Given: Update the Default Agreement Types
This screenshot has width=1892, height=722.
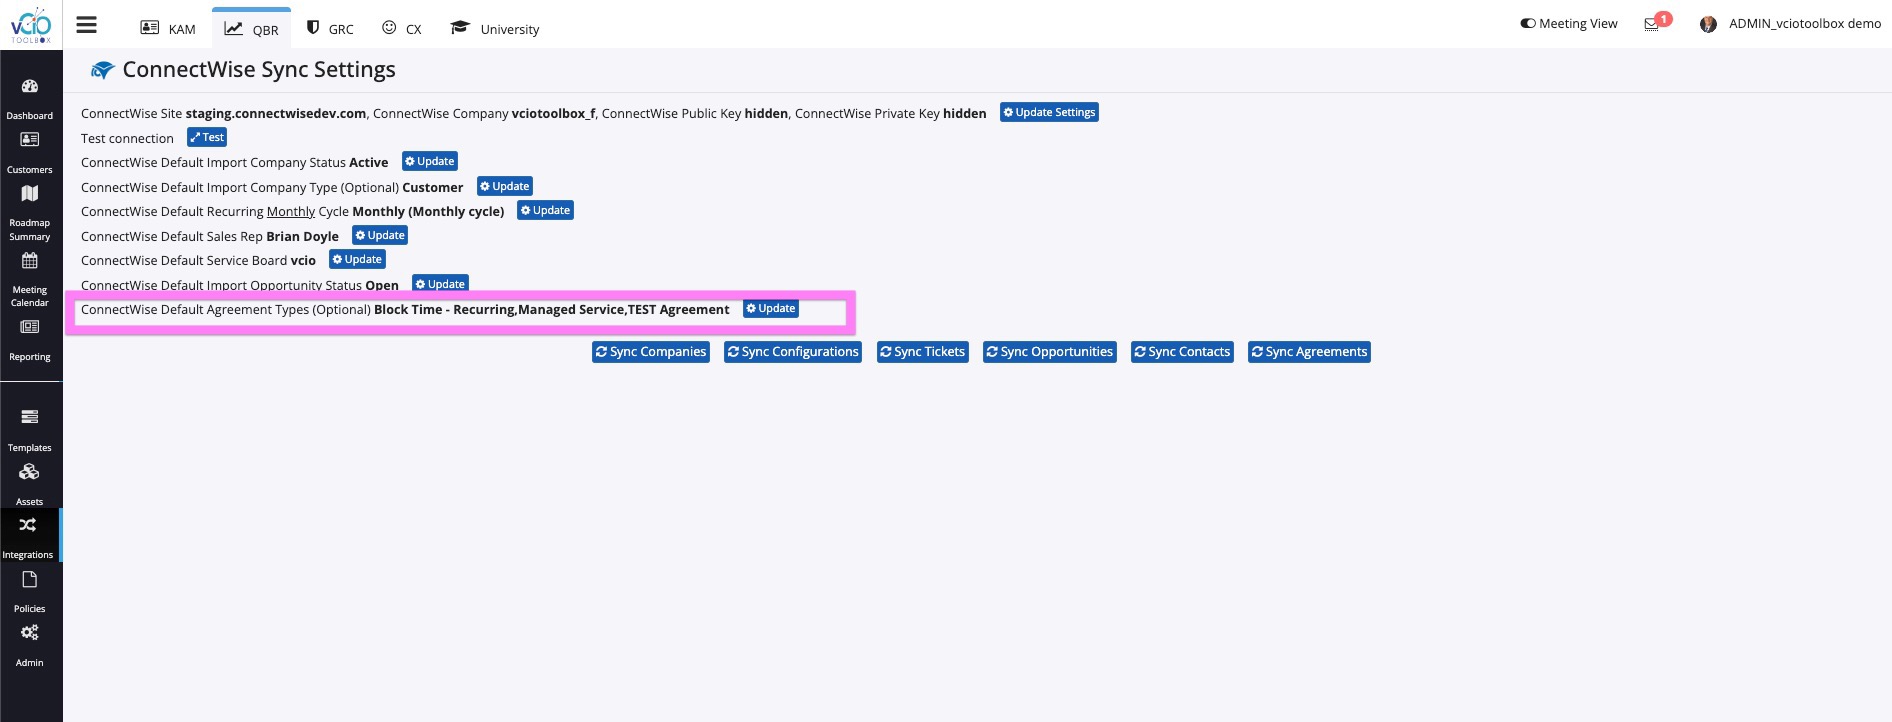Looking at the screenshot, I should [771, 309].
